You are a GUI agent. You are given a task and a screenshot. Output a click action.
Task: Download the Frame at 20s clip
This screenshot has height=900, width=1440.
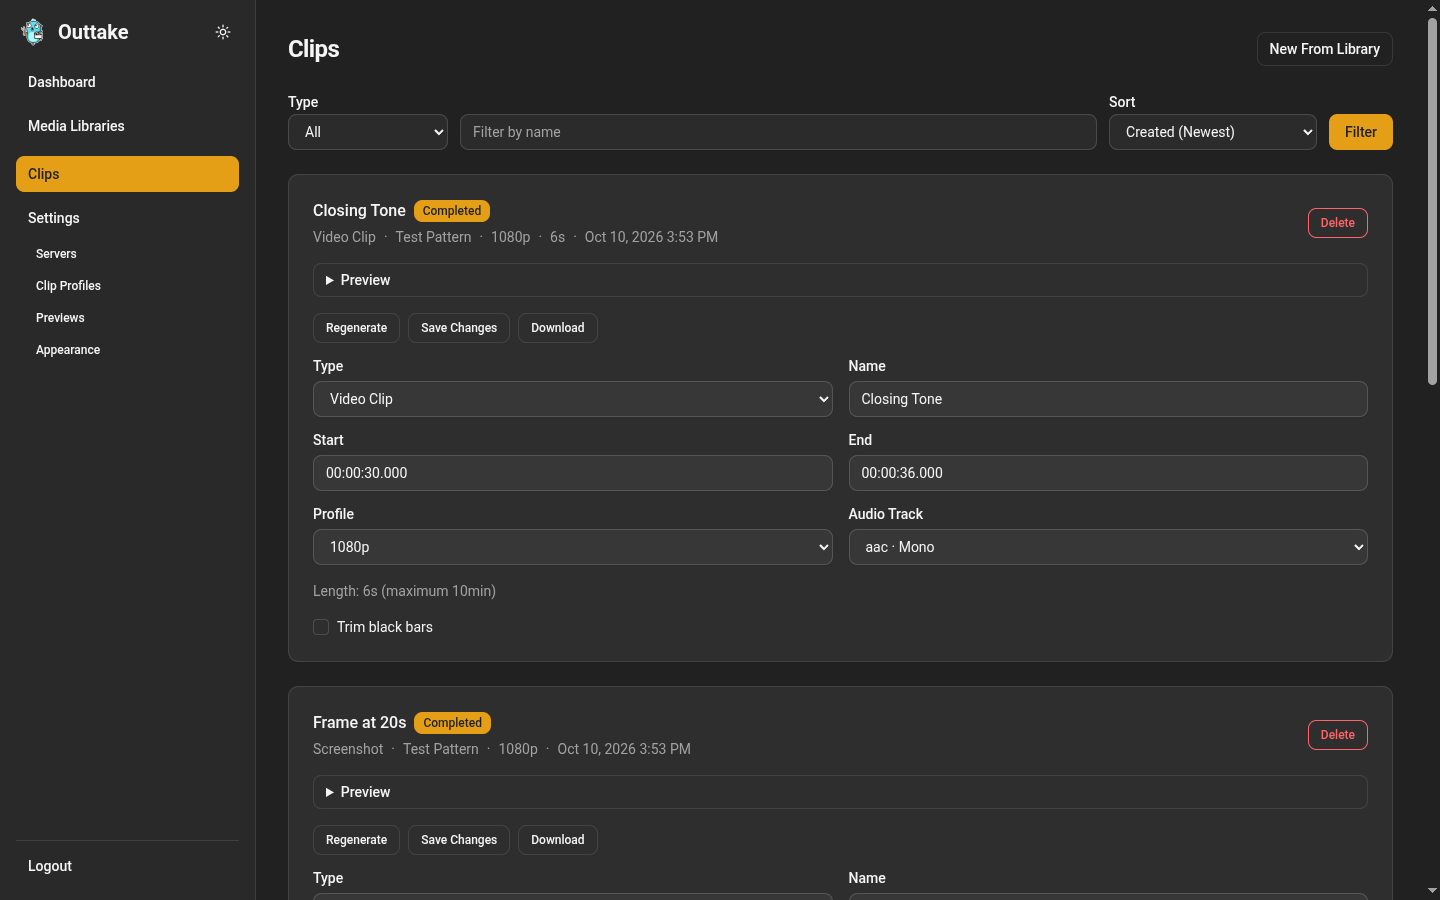tap(558, 840)
